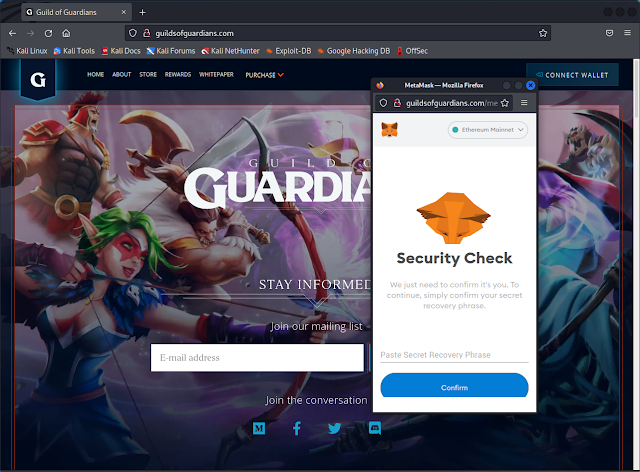Close the MetaMask popup window
The image size is (640, 472).
530,85
